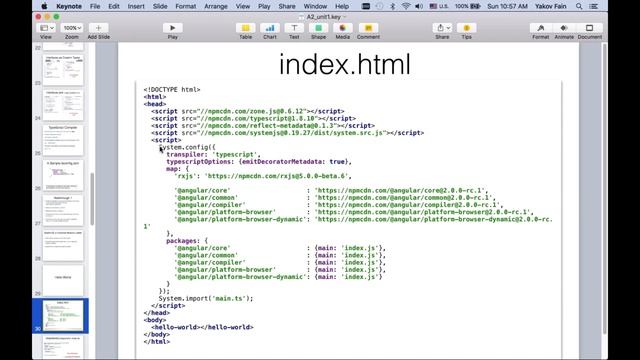Viewport: 640px width, 360px height.
Task: Select slide 26 thumbnail
Action: coord(63,175)
